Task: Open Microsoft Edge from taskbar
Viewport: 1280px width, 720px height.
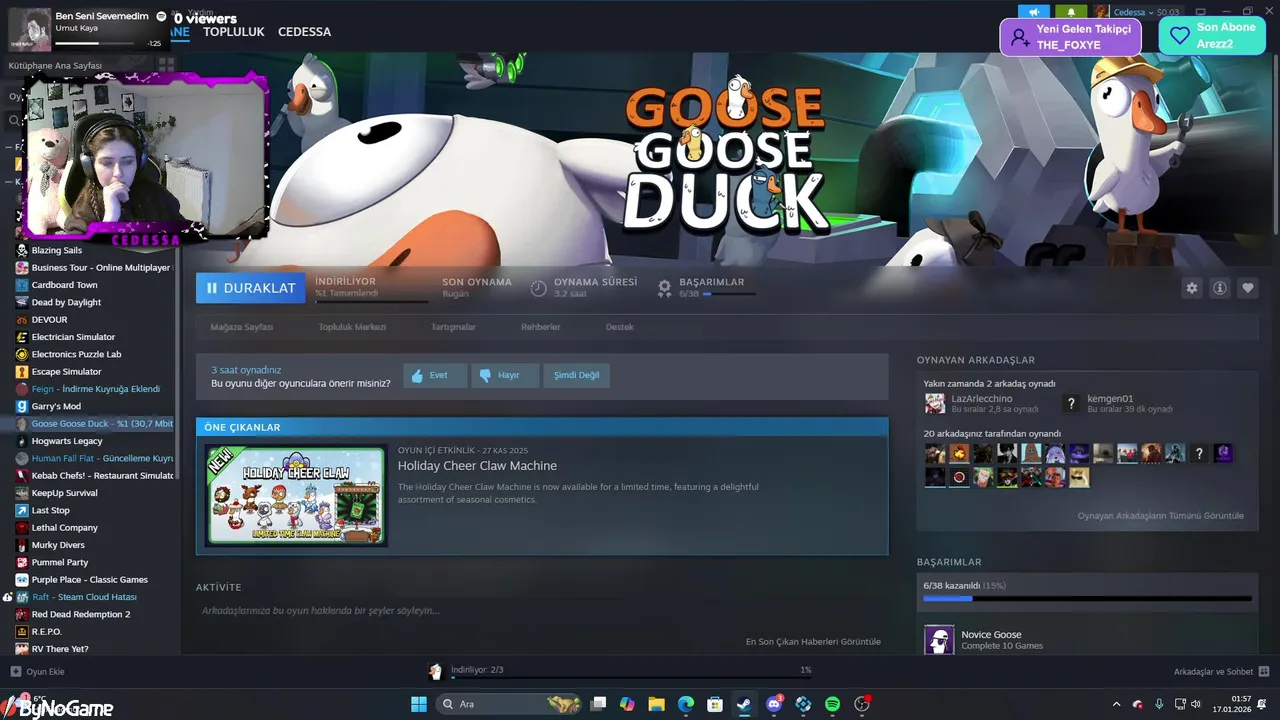Action: pos(685,704)
